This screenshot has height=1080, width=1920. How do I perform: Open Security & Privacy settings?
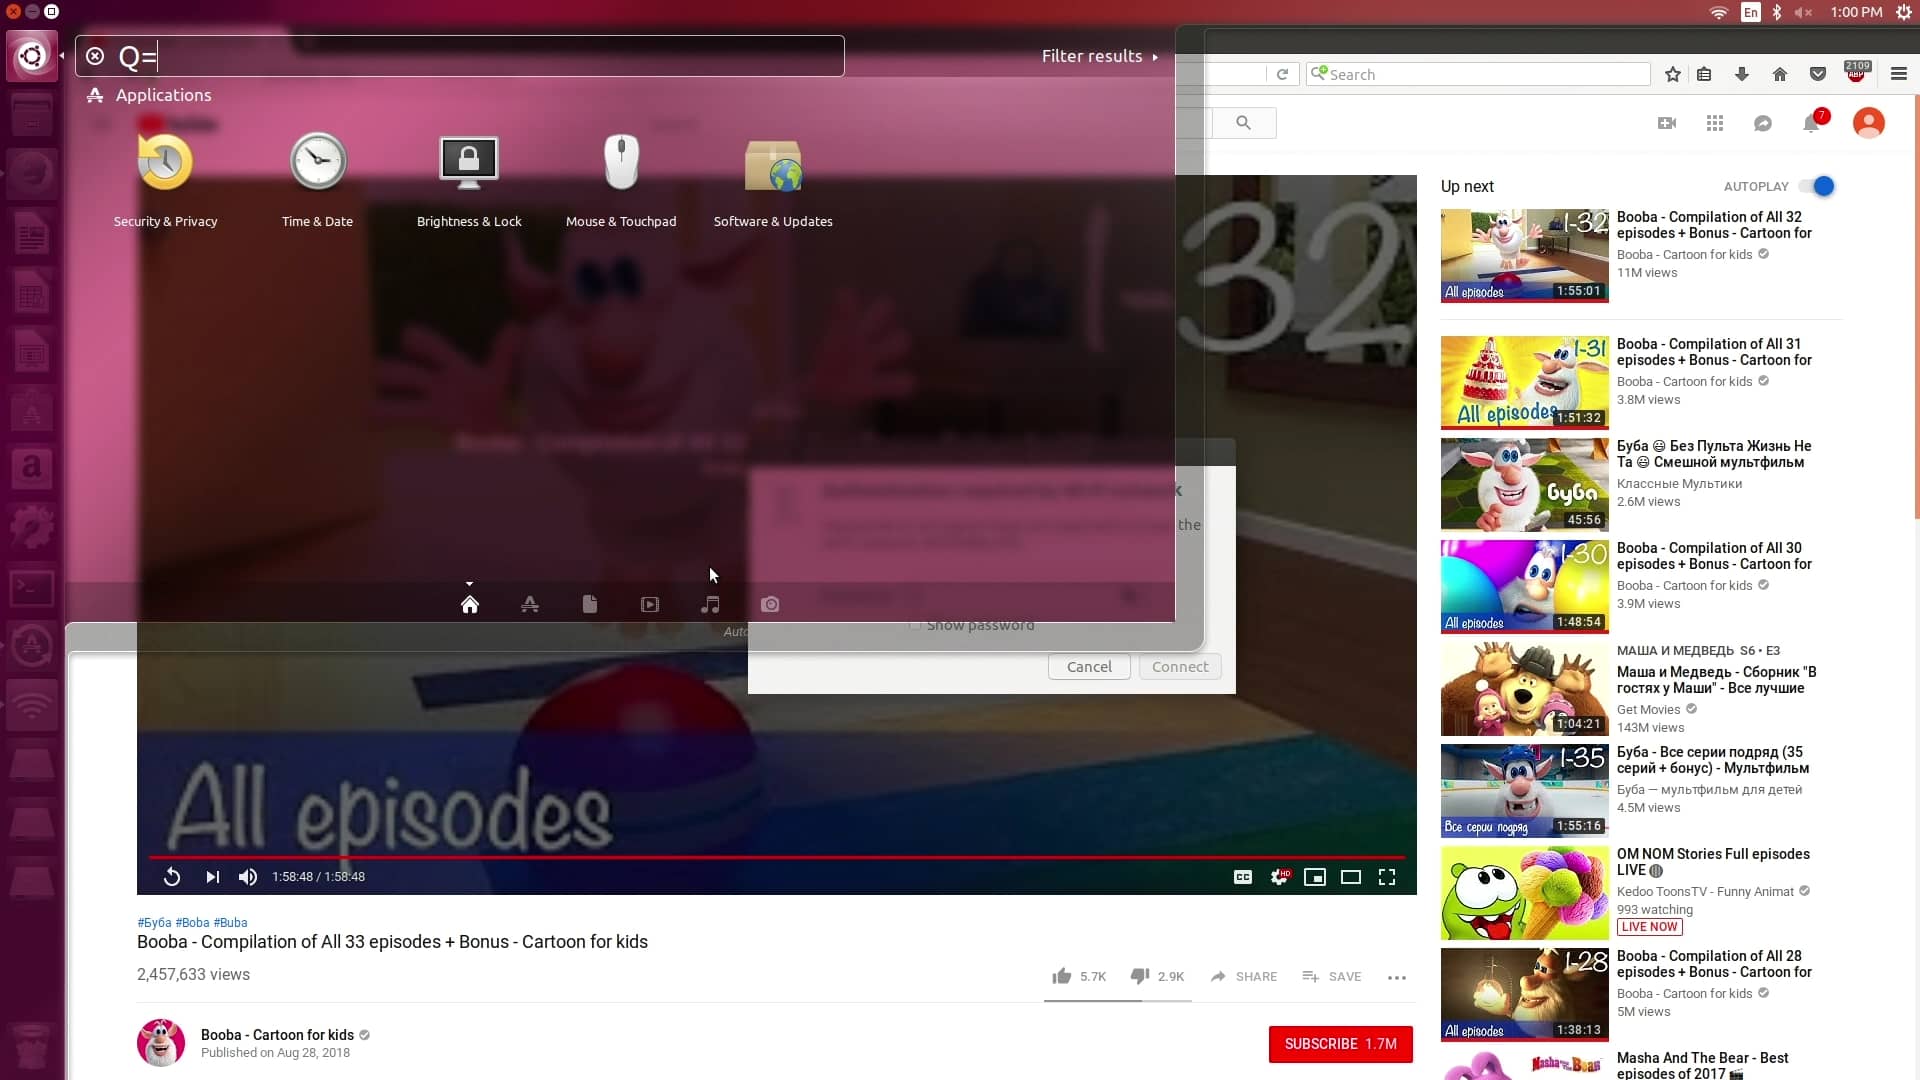pyautogui.click(x=165, y=163)
